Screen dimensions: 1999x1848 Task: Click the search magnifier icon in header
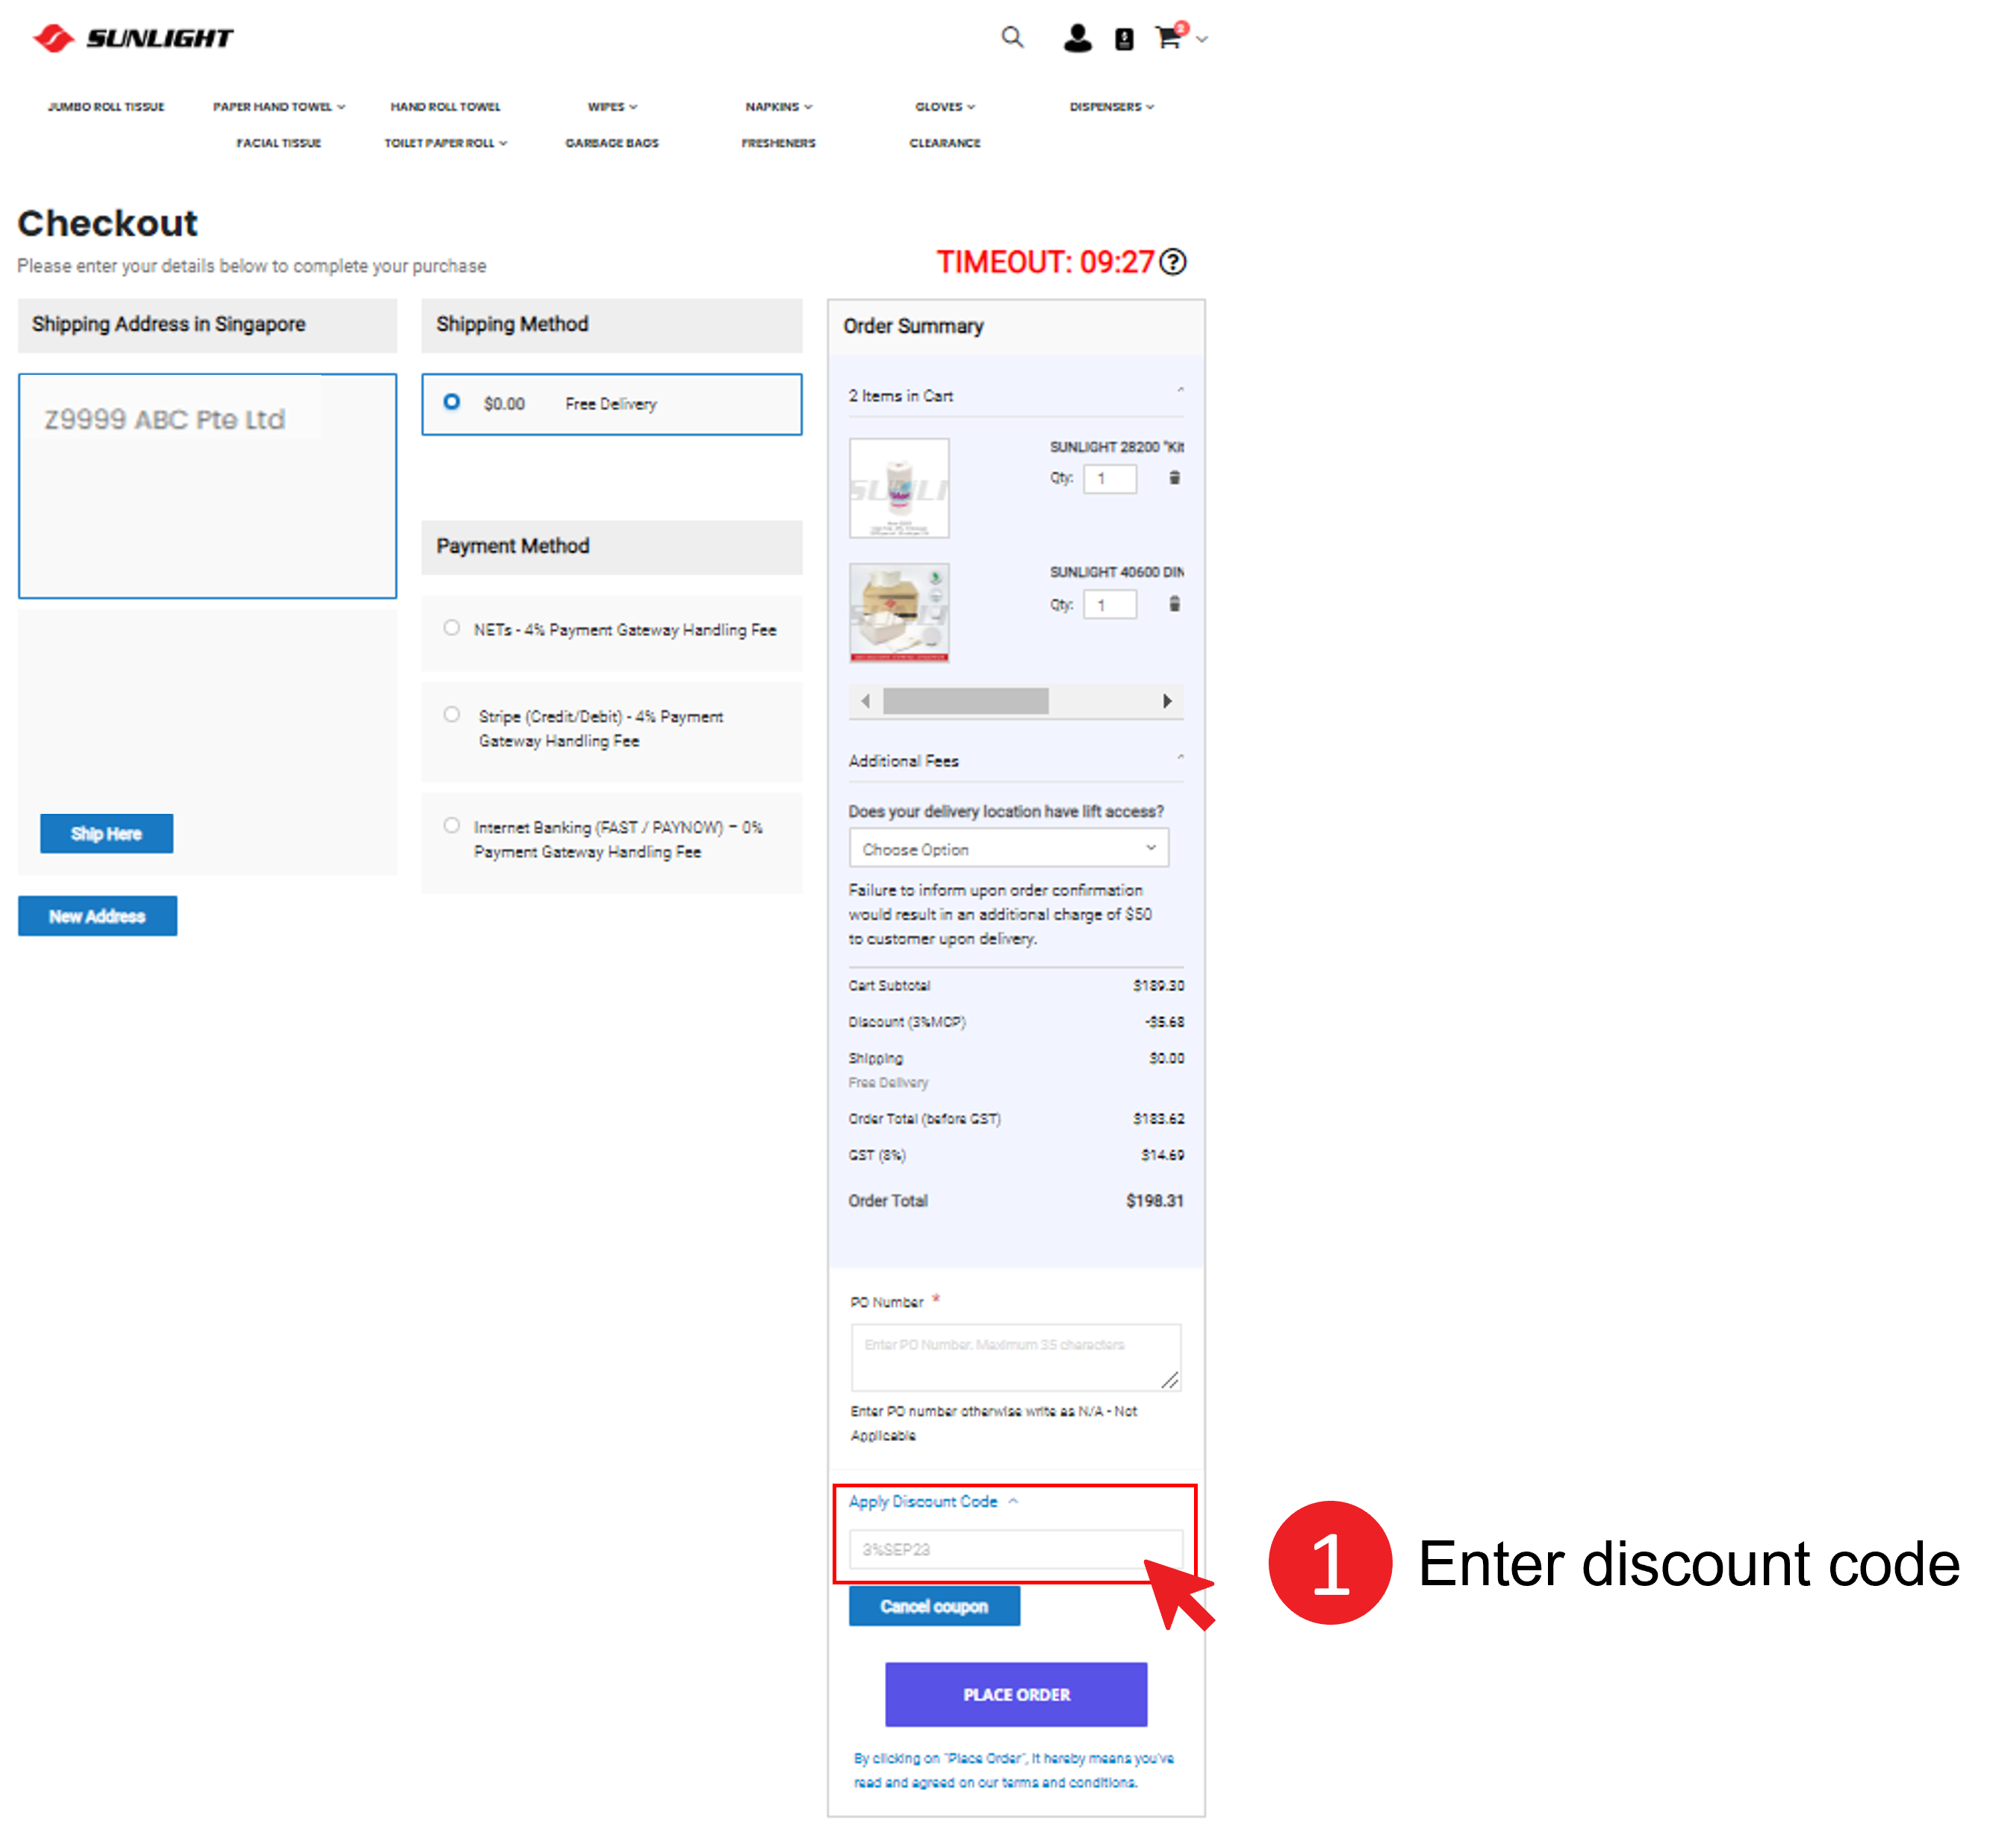1012,37
